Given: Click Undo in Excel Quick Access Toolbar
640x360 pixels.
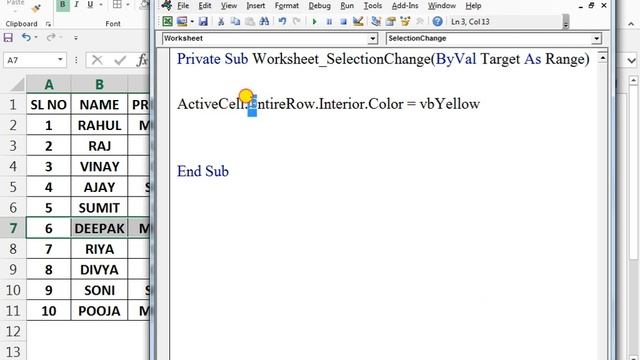Looking at the screenshot, I should point(26,38).
